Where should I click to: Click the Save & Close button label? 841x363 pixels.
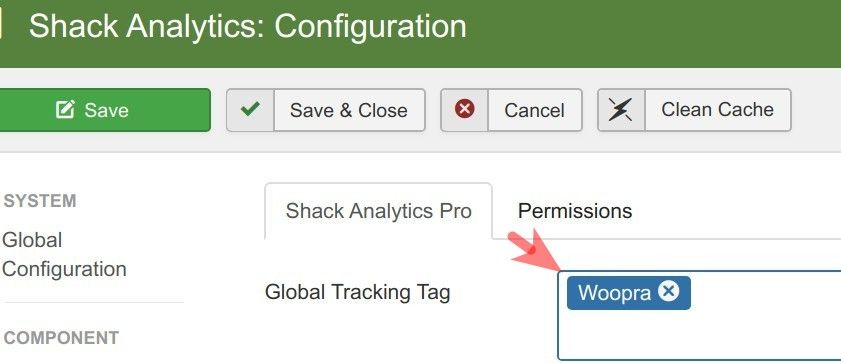click(x=349, y=110)
